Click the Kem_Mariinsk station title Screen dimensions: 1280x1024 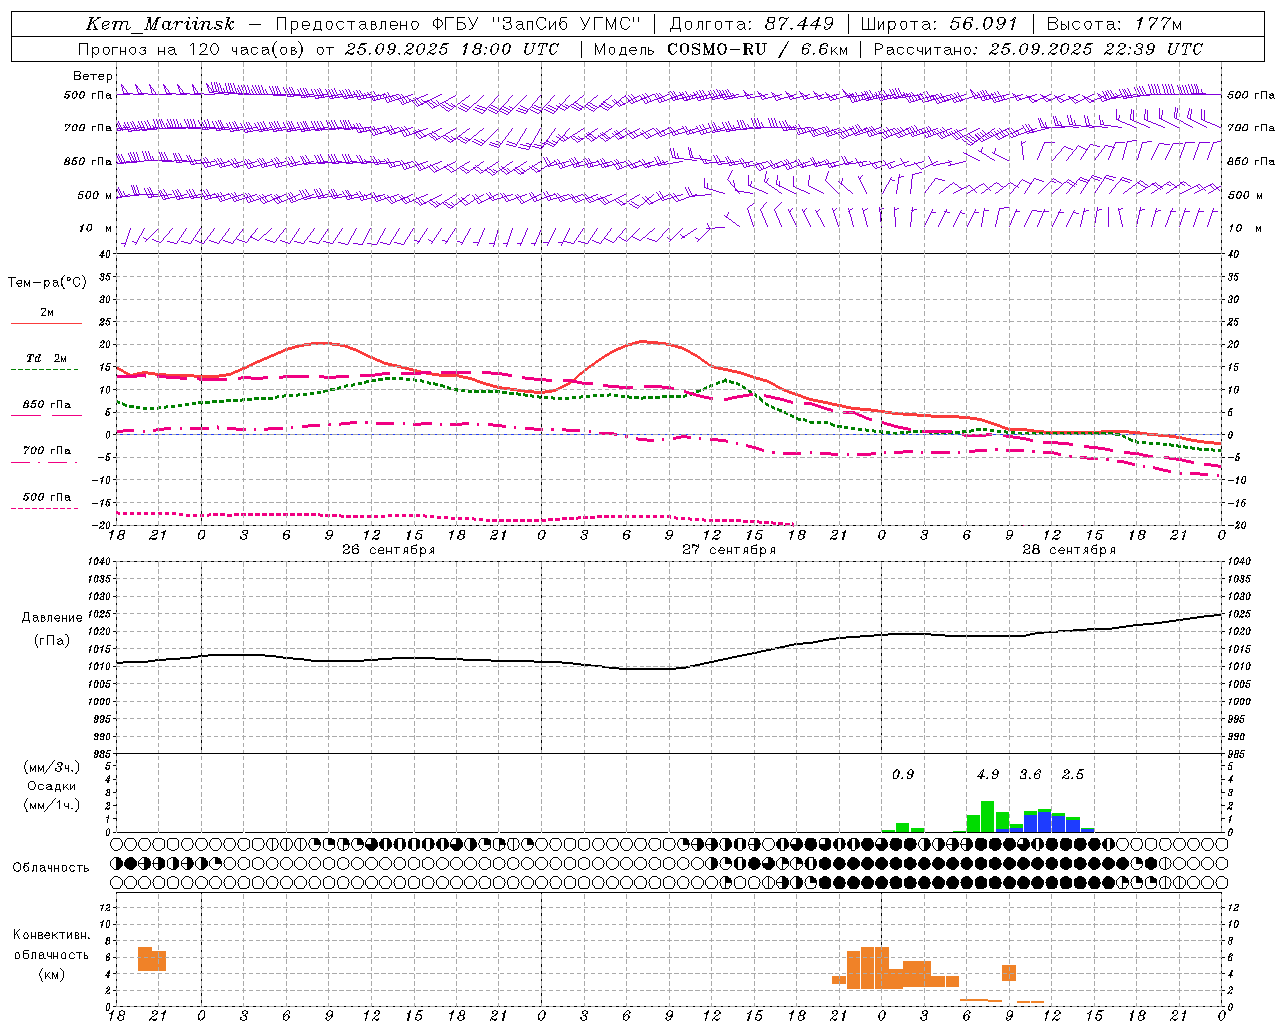[160, 24]
